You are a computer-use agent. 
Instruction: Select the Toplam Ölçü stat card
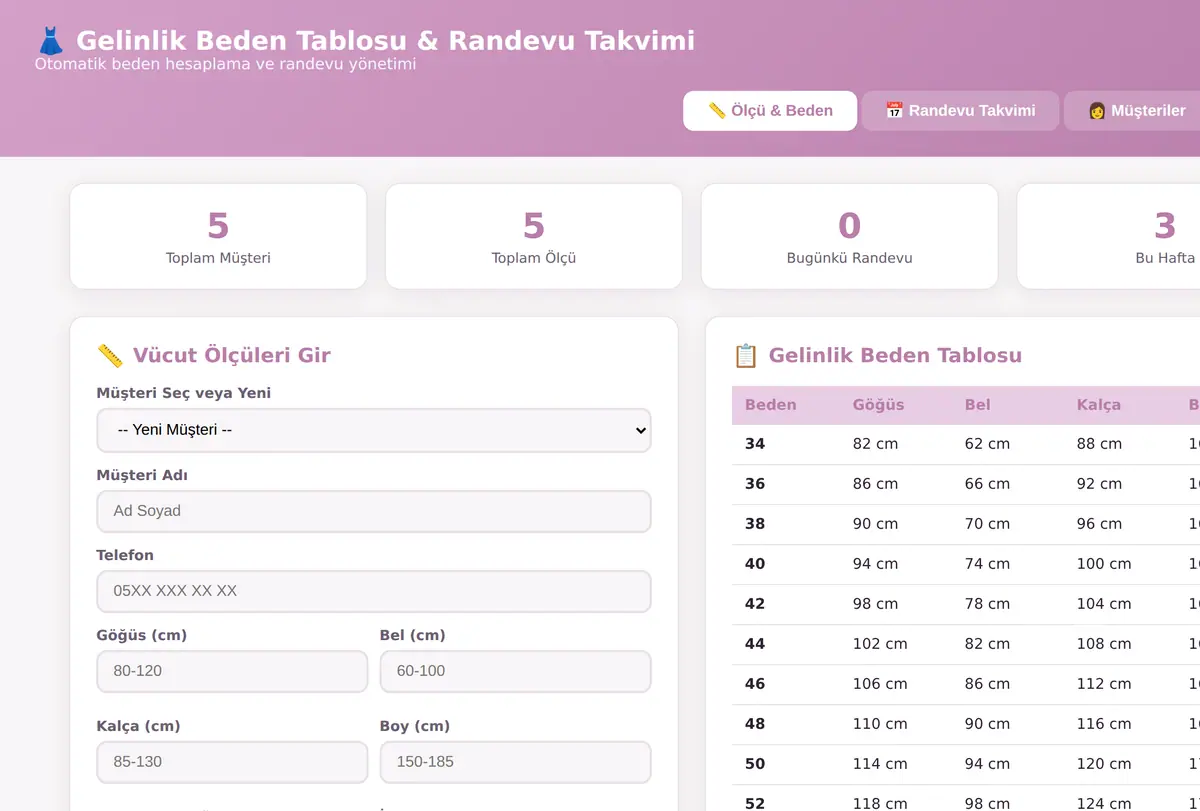pos(534,236)
